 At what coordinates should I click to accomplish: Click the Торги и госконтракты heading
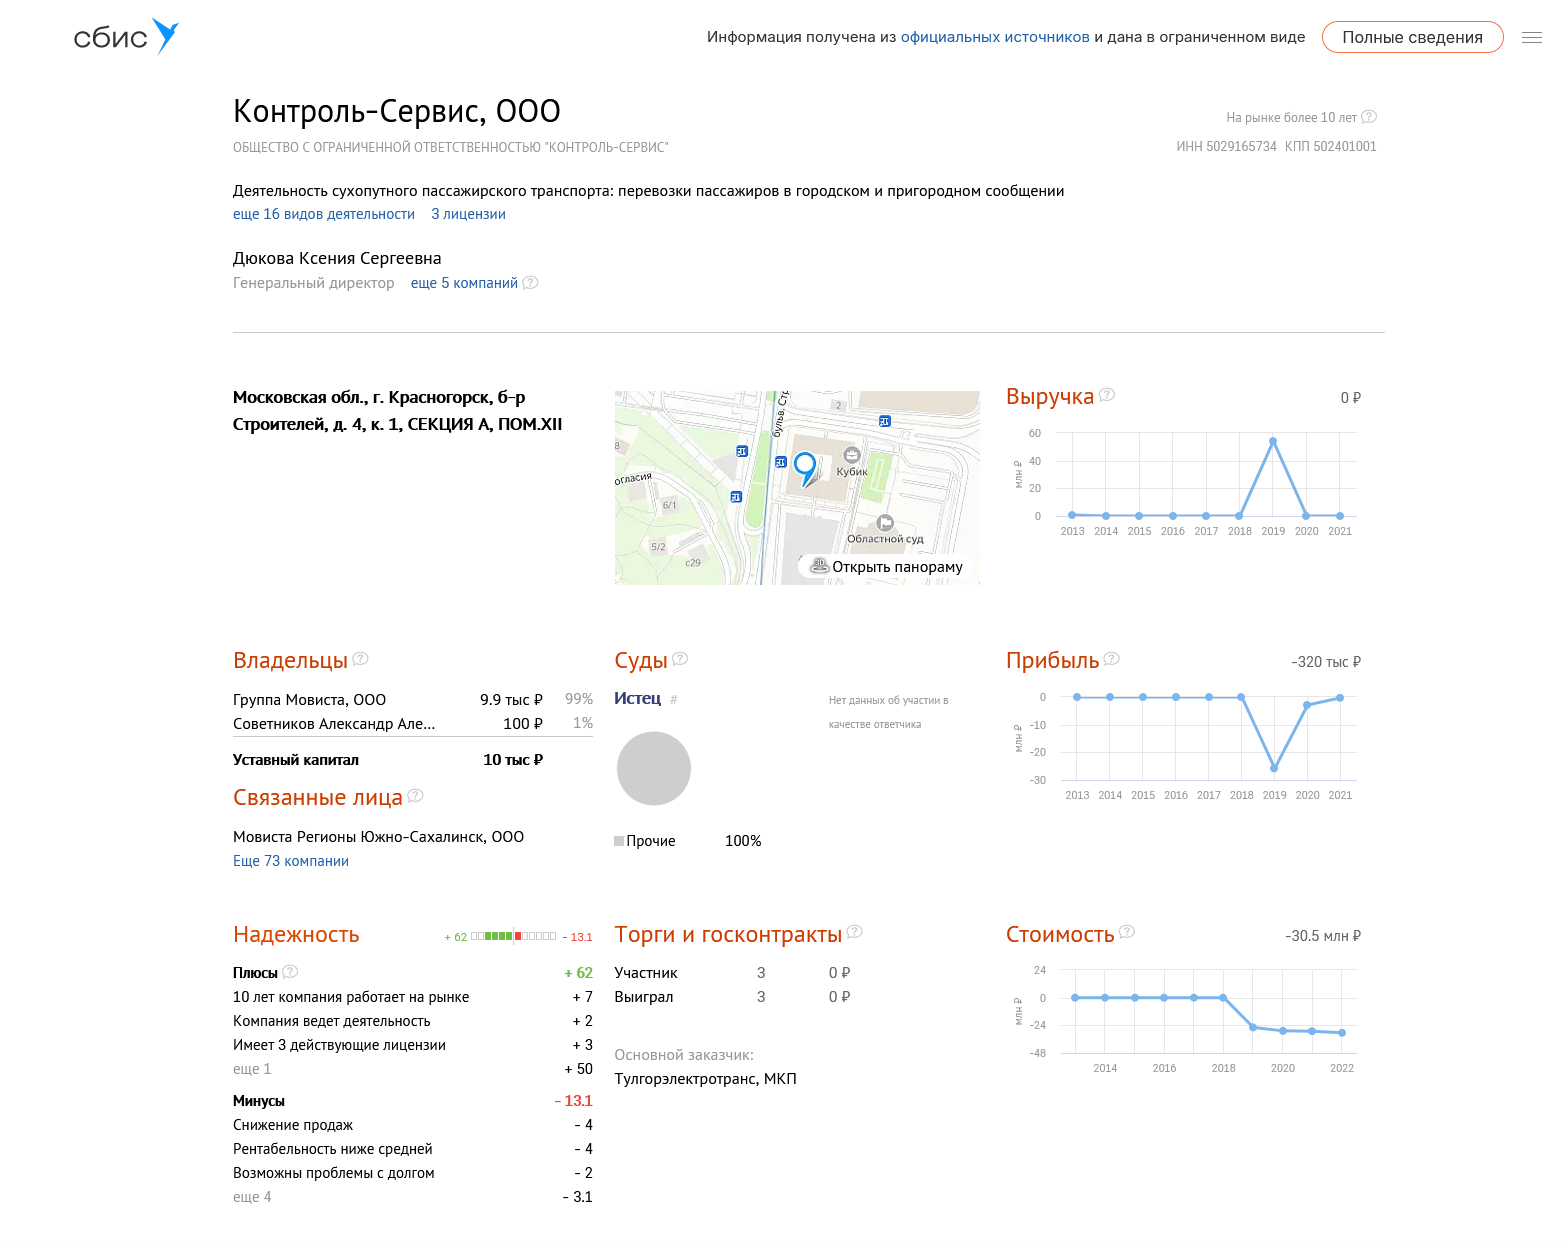tap(728, 935)
